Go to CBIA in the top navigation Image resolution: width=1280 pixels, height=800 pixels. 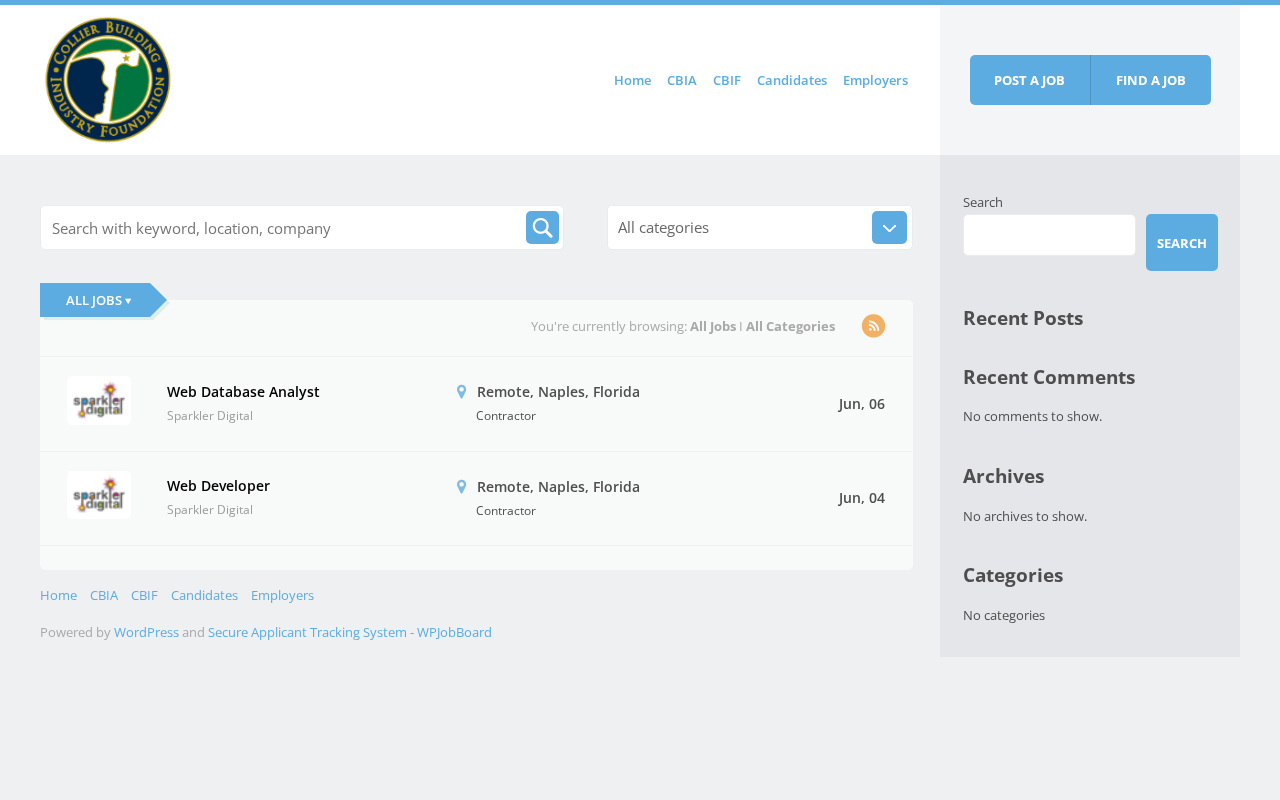tap(682, 80)
